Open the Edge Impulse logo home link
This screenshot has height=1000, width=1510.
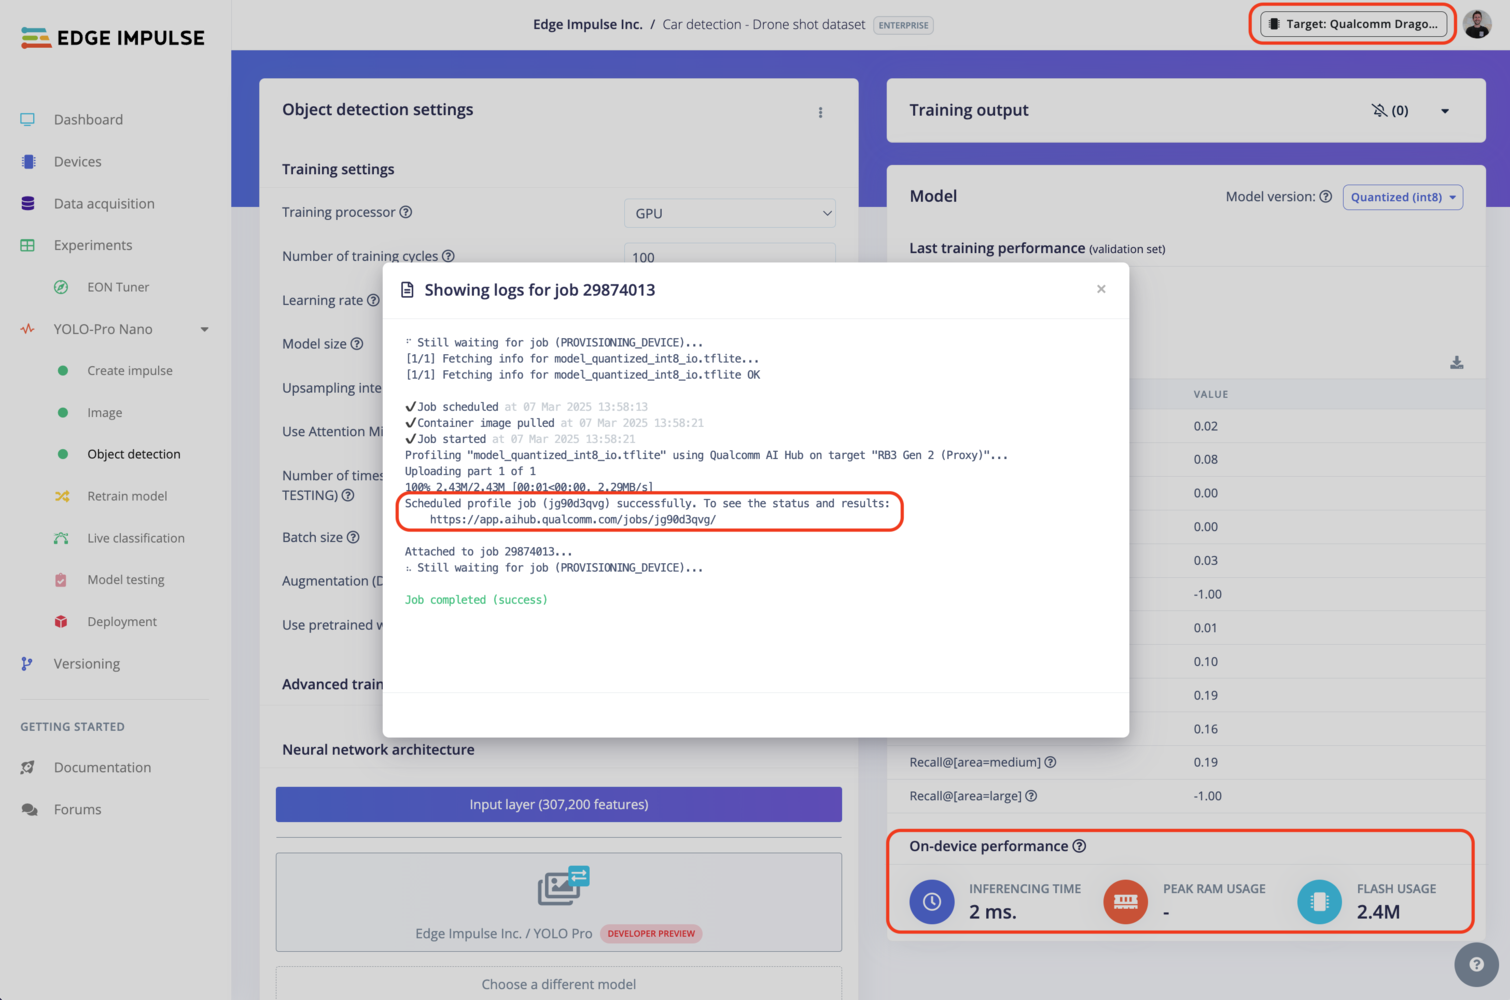(x=112, y=38)
